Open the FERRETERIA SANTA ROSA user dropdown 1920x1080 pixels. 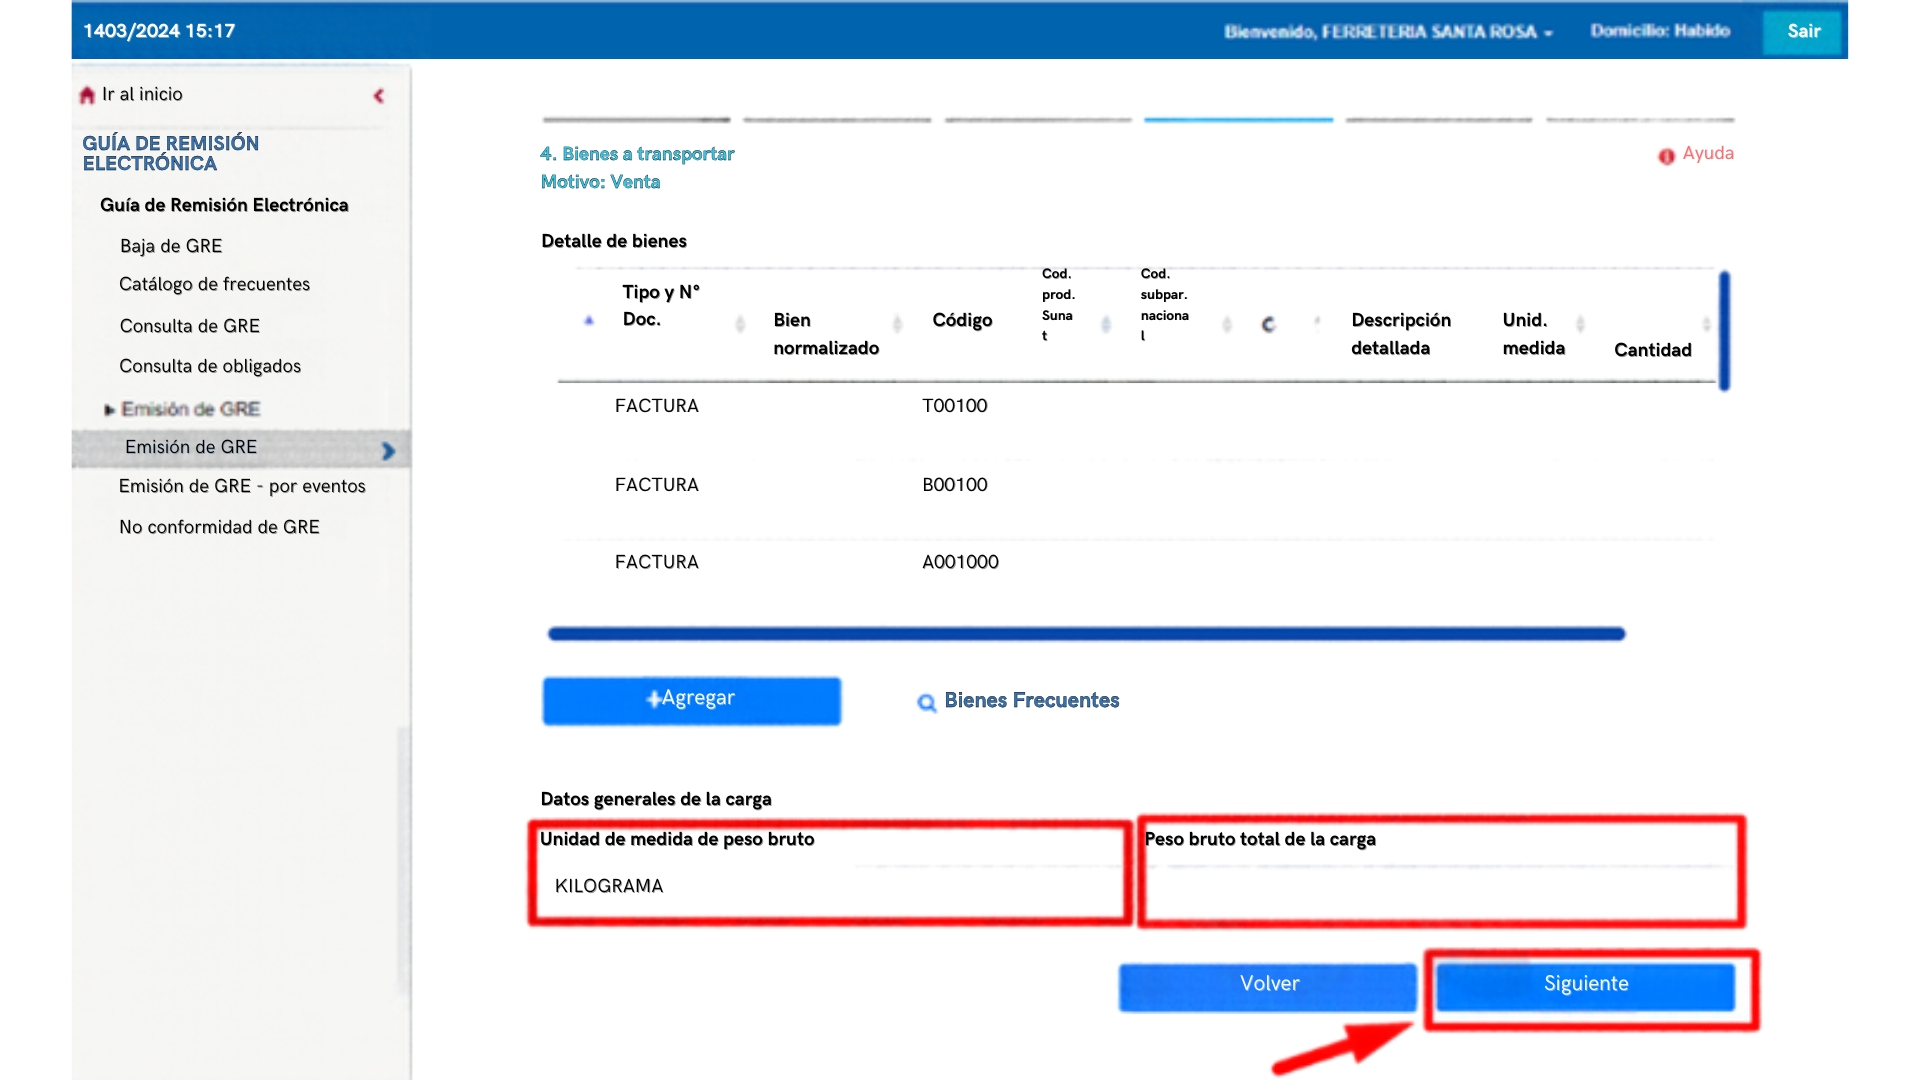pos(1388,32)
